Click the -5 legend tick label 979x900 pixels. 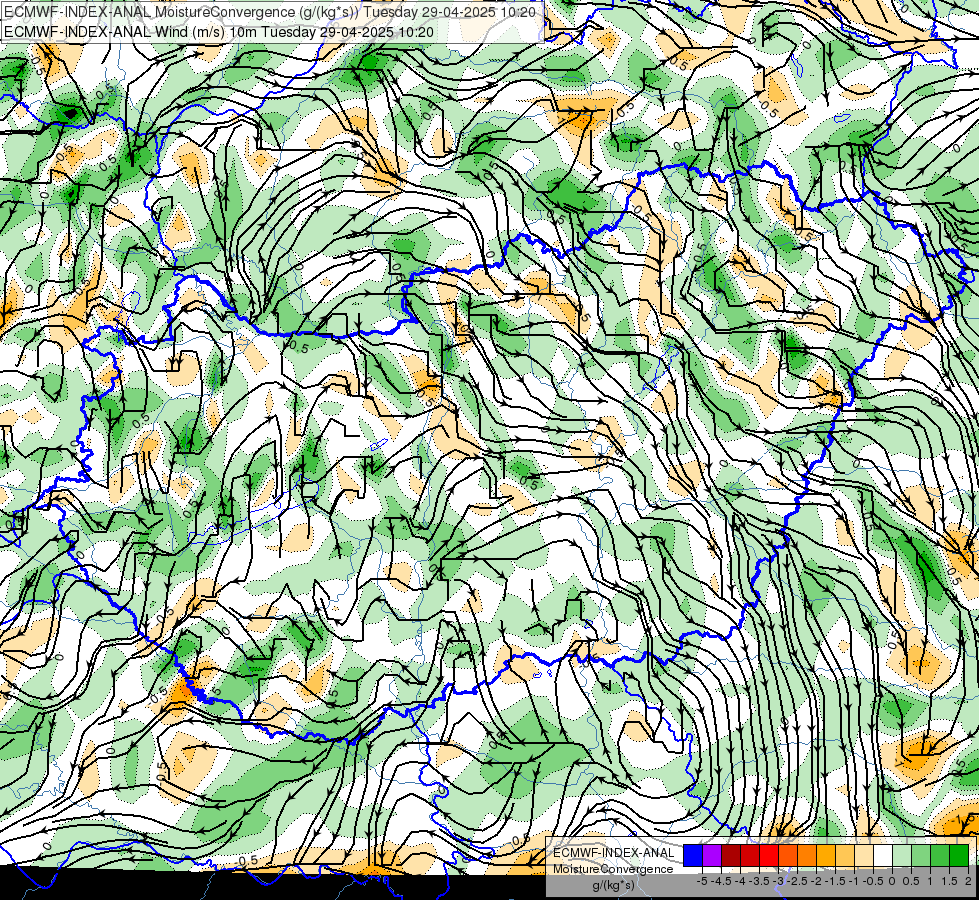pyautogui.click(x=702, y=881)
